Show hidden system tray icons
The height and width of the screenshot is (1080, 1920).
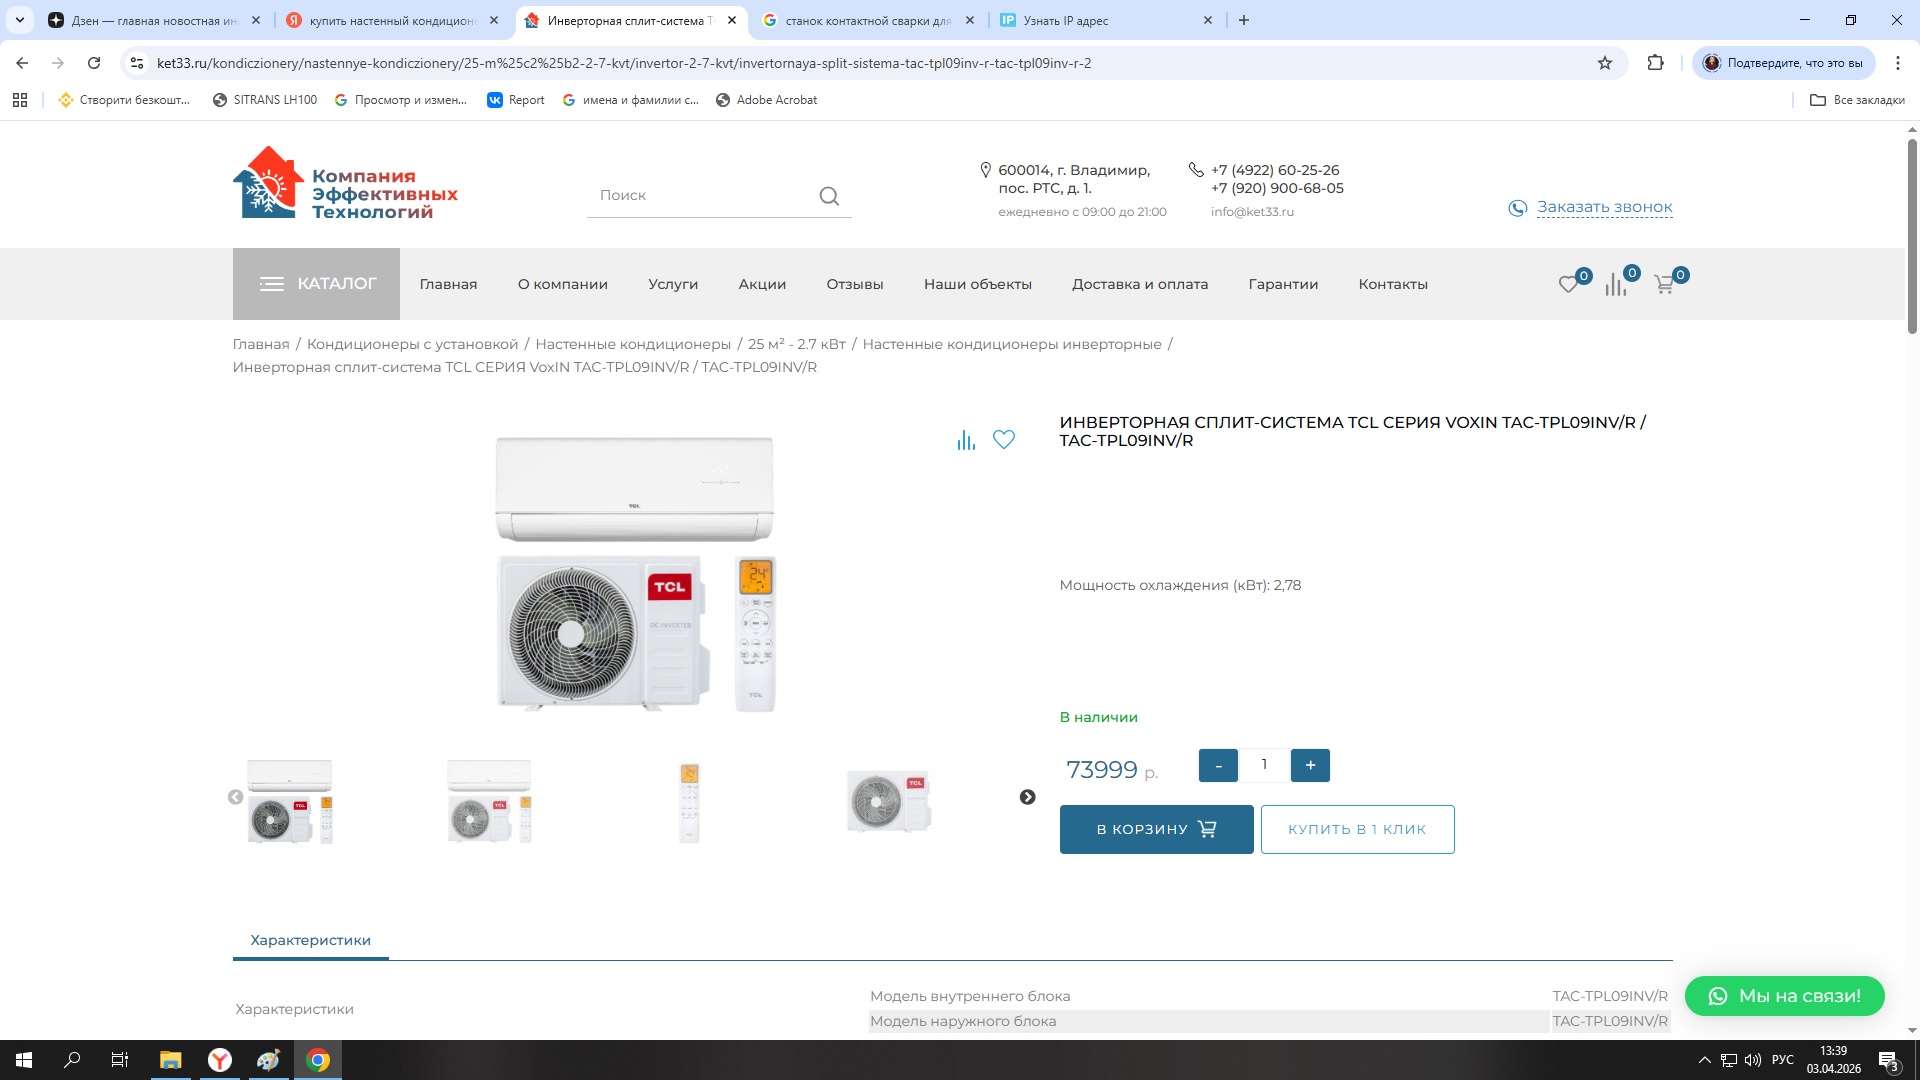pos(1704,1060)
